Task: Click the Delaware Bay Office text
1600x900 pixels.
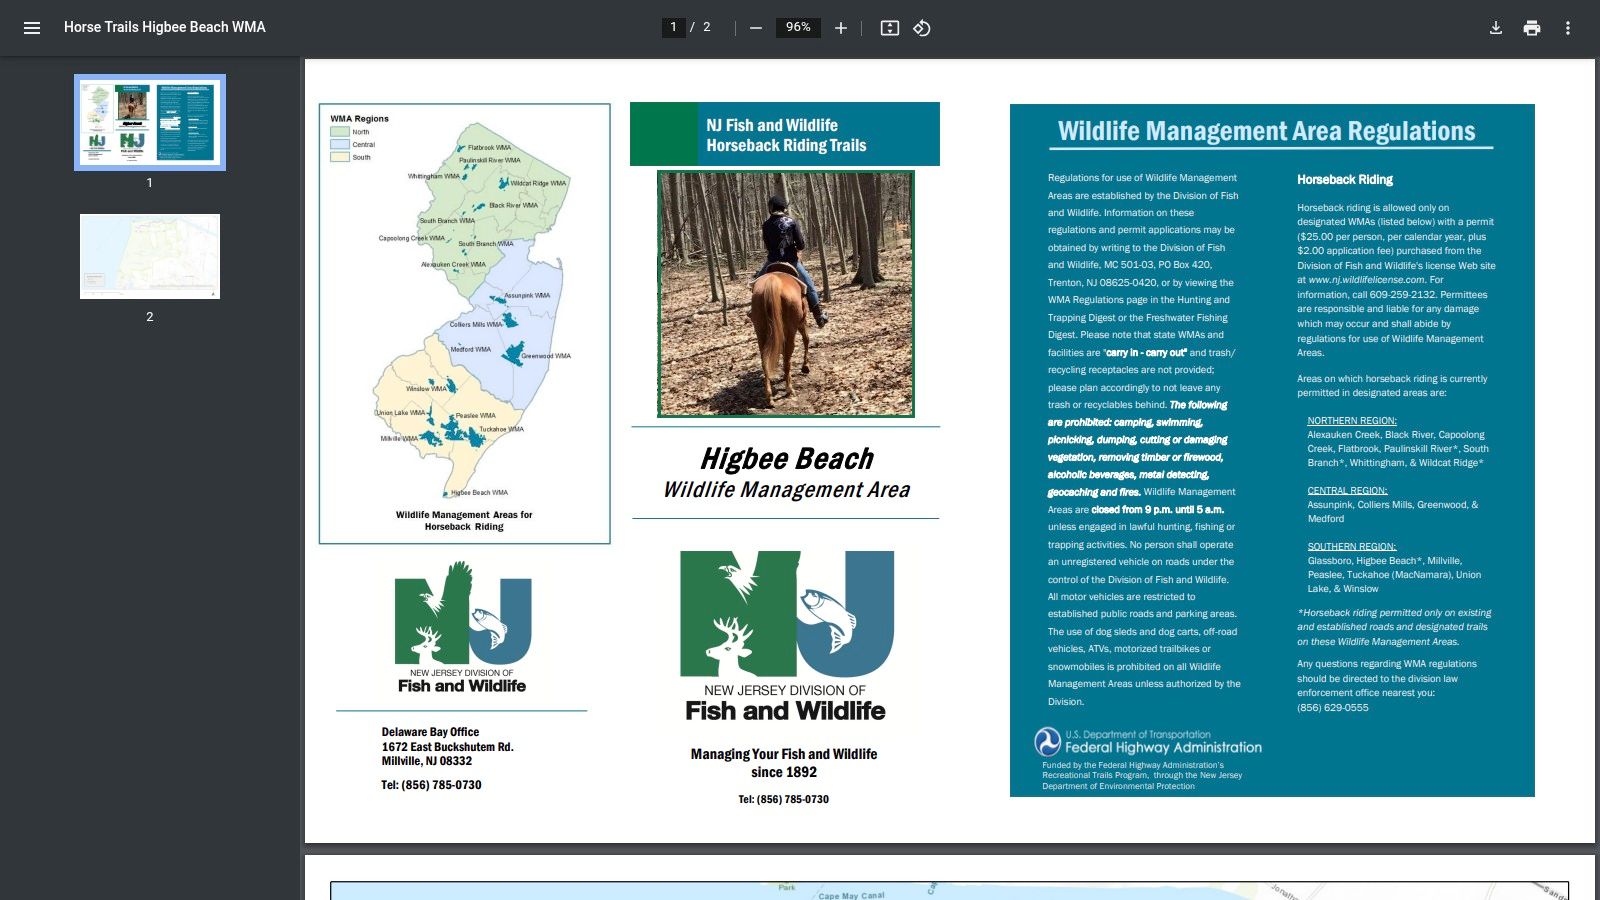Action: pos(430,732)
